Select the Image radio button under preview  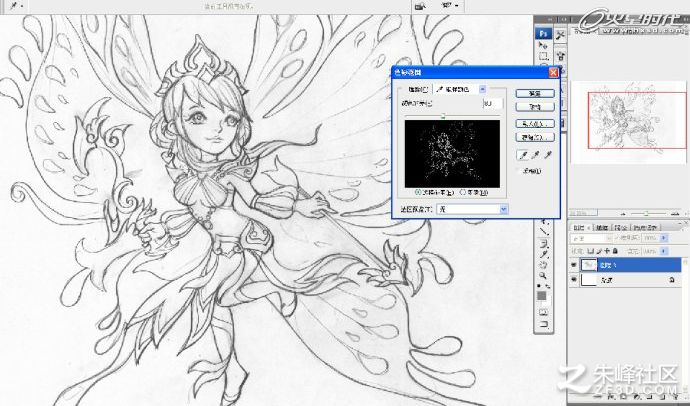pos(463,192)
